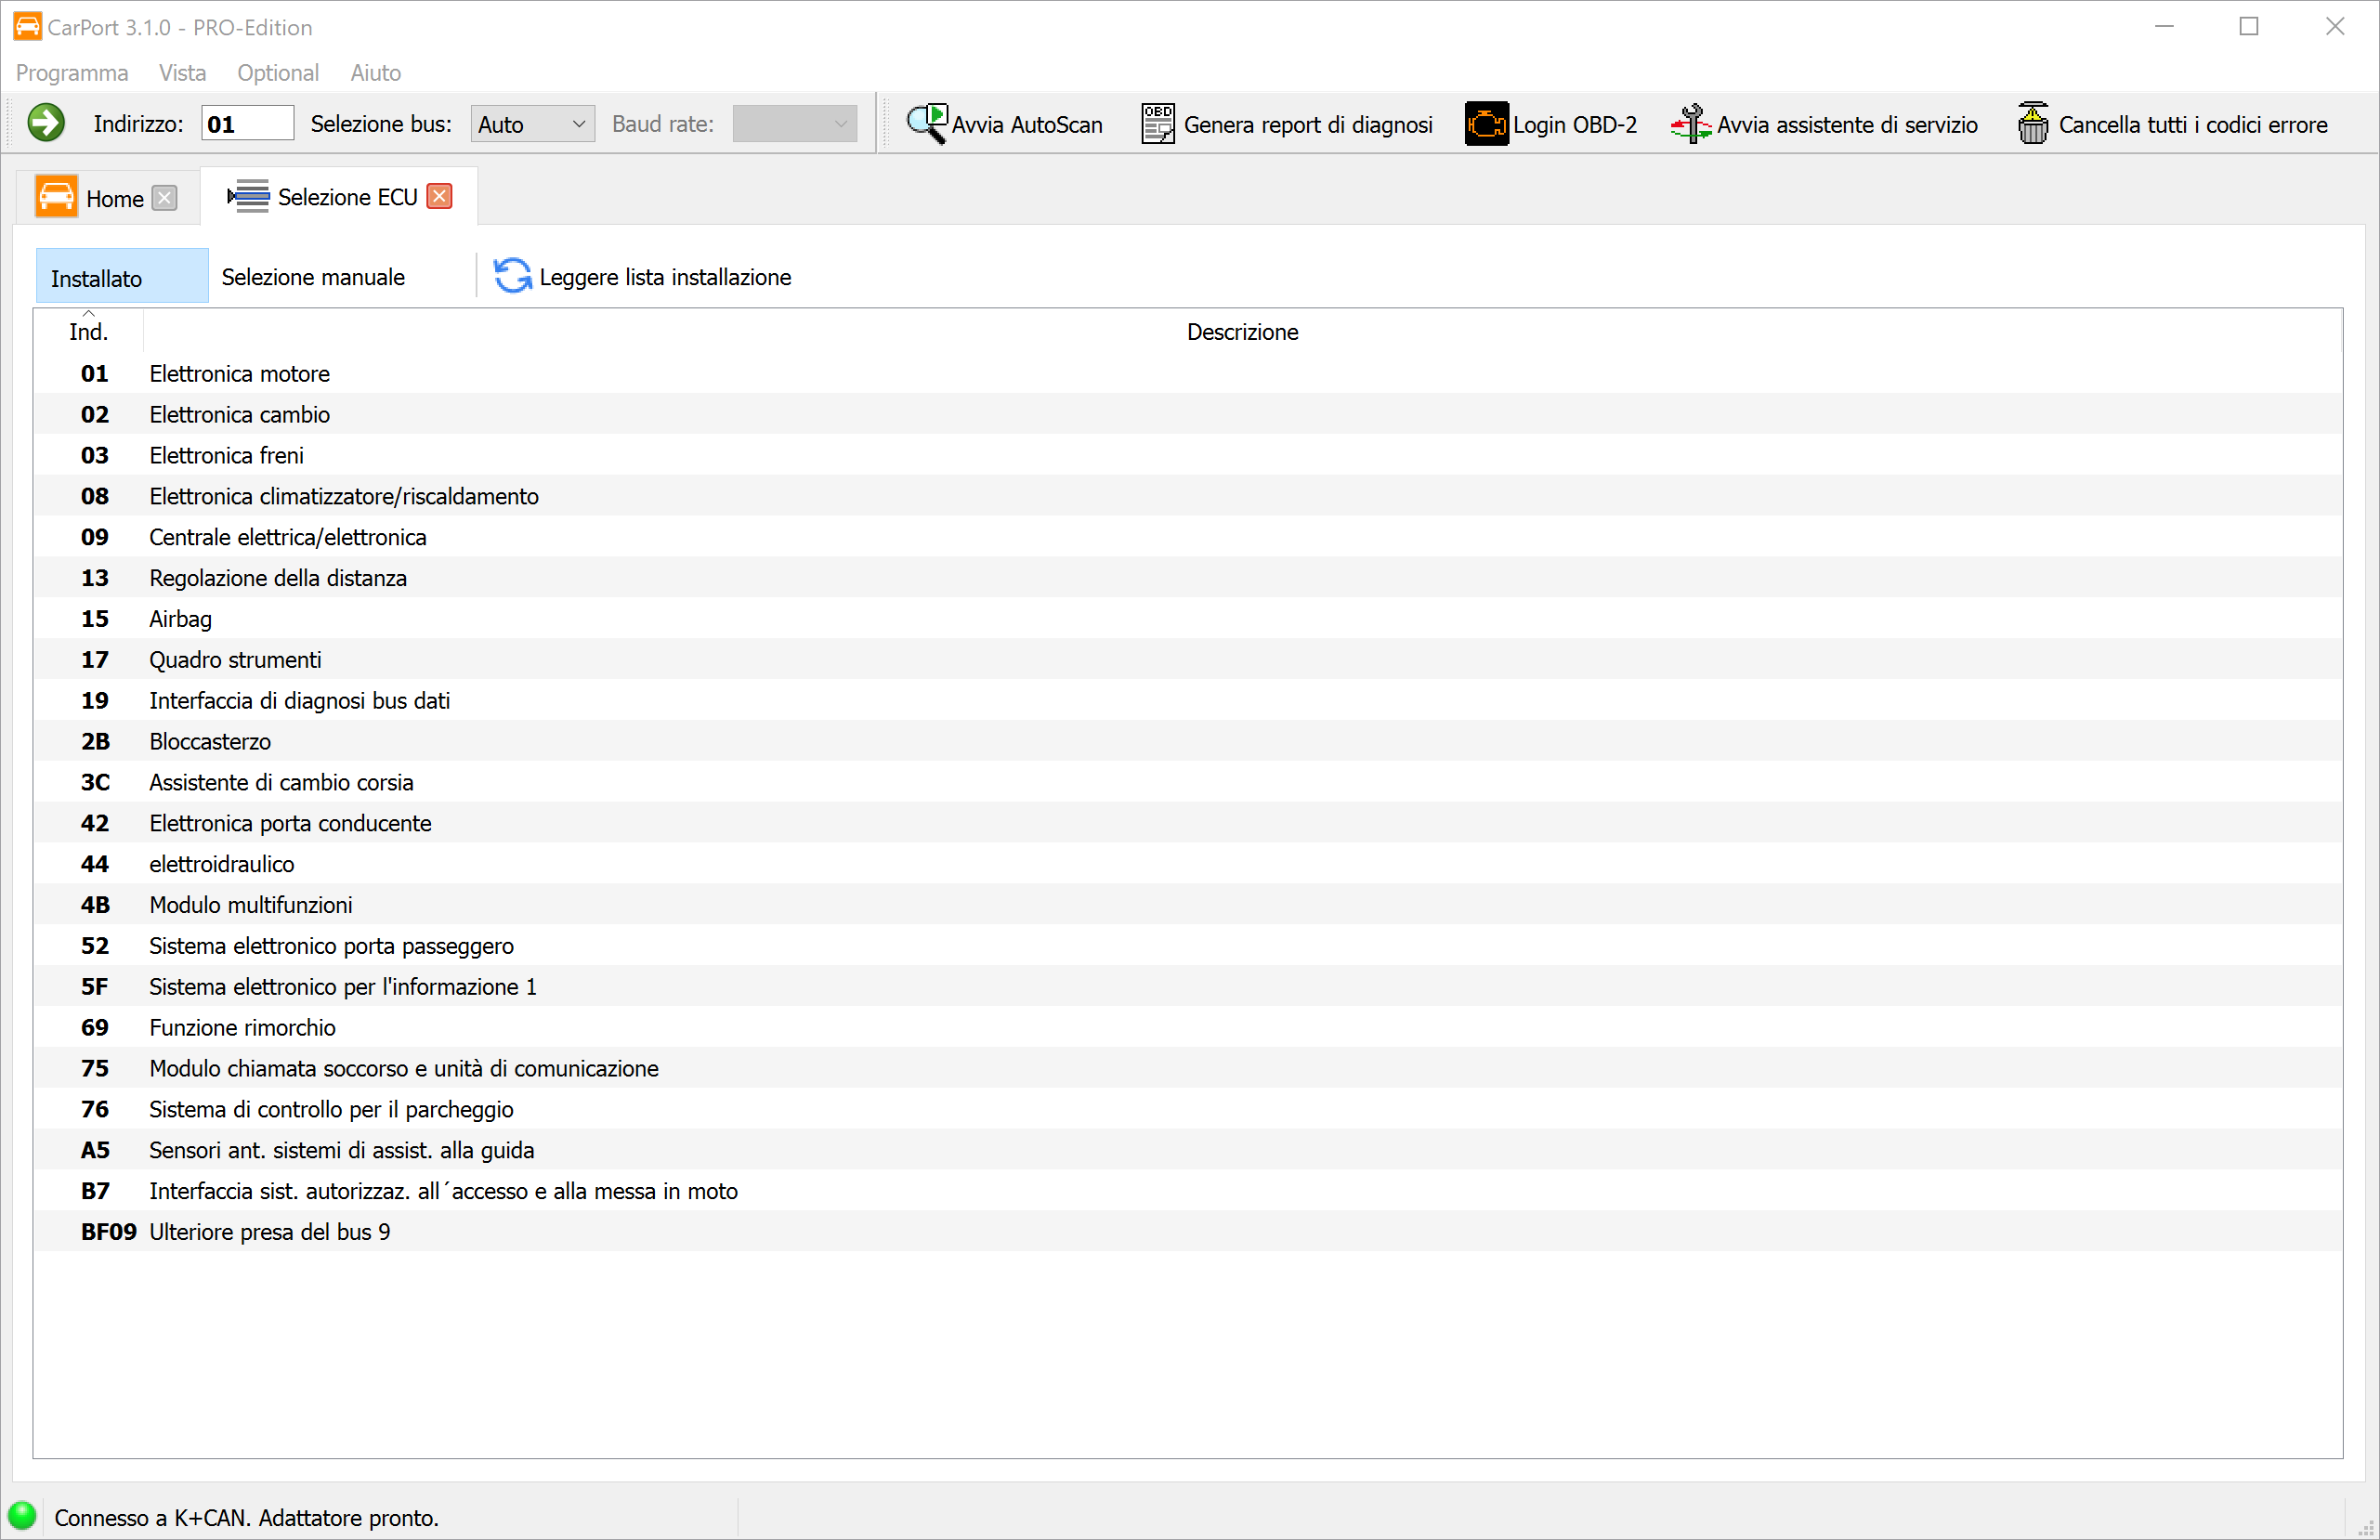Open the Programma menu
The image size is (2380, 1540).
(72, 72)
